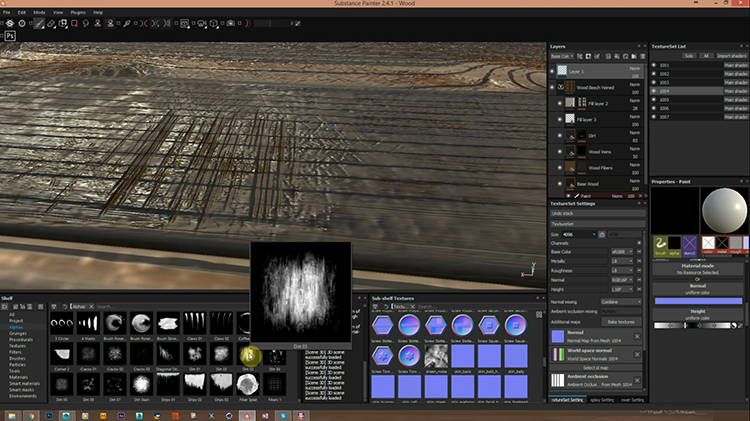The image size is (750, 421).
Task: Click the Height grayscale slider
Action: point(694,325)
